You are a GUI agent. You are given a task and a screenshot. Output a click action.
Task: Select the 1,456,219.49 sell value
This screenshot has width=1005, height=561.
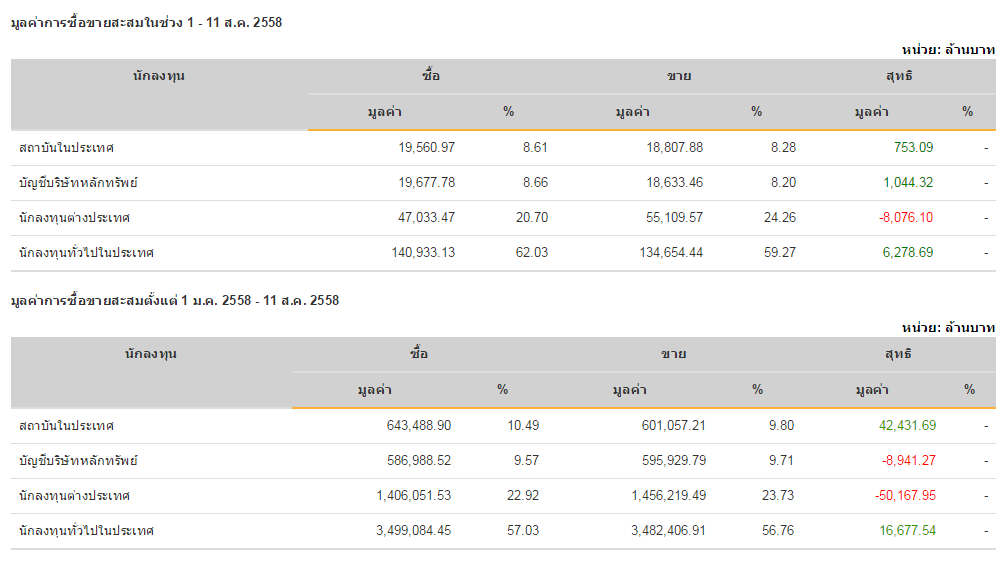pyautogui.click(x=668, y=495)
